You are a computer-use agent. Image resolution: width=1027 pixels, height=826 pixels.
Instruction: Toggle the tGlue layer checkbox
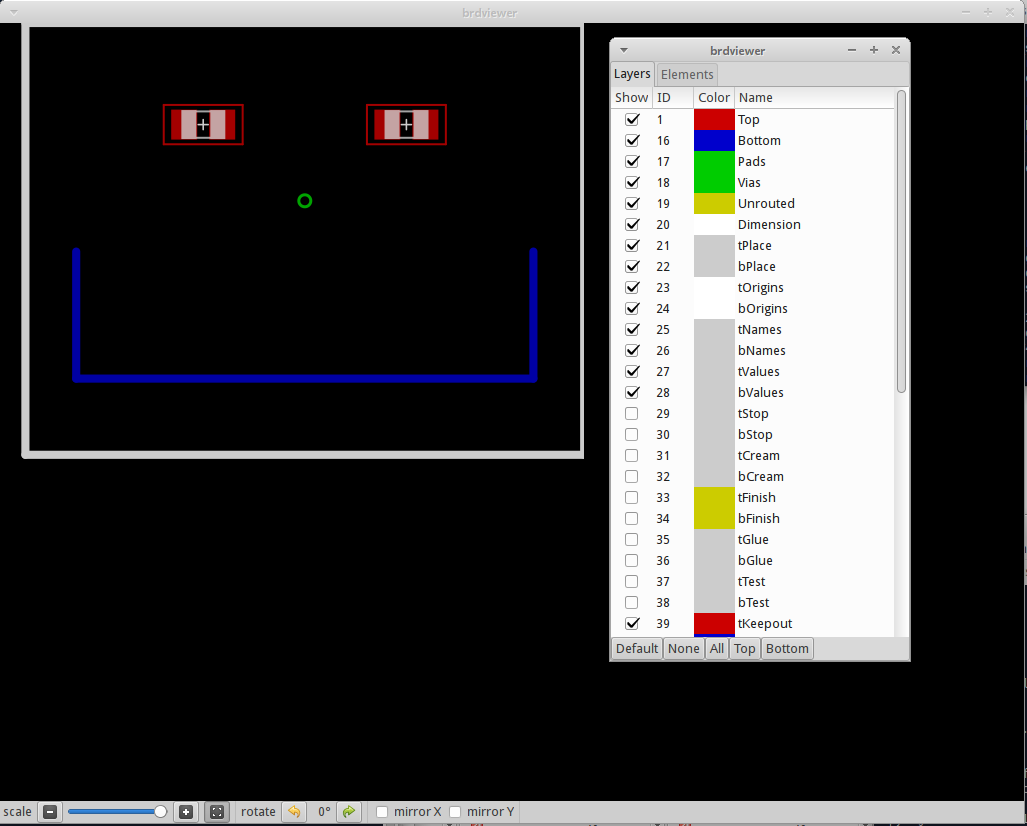coord(631,539)
